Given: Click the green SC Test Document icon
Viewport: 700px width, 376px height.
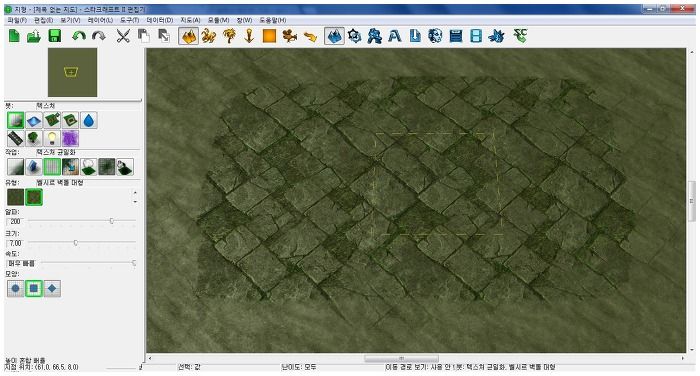Looking at the screenshot, I should coord(521,36).
